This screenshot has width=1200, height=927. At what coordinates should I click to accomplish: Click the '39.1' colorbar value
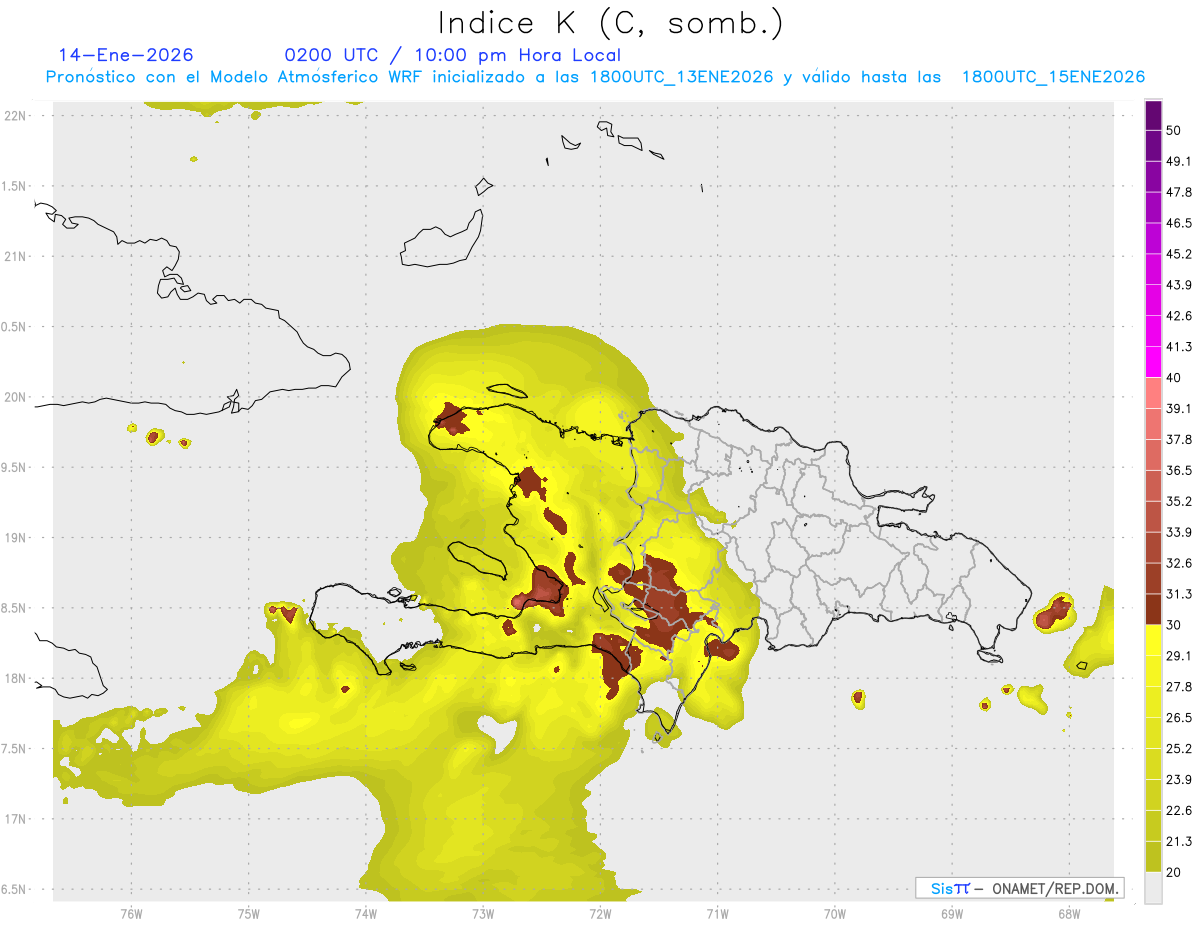1179,408
